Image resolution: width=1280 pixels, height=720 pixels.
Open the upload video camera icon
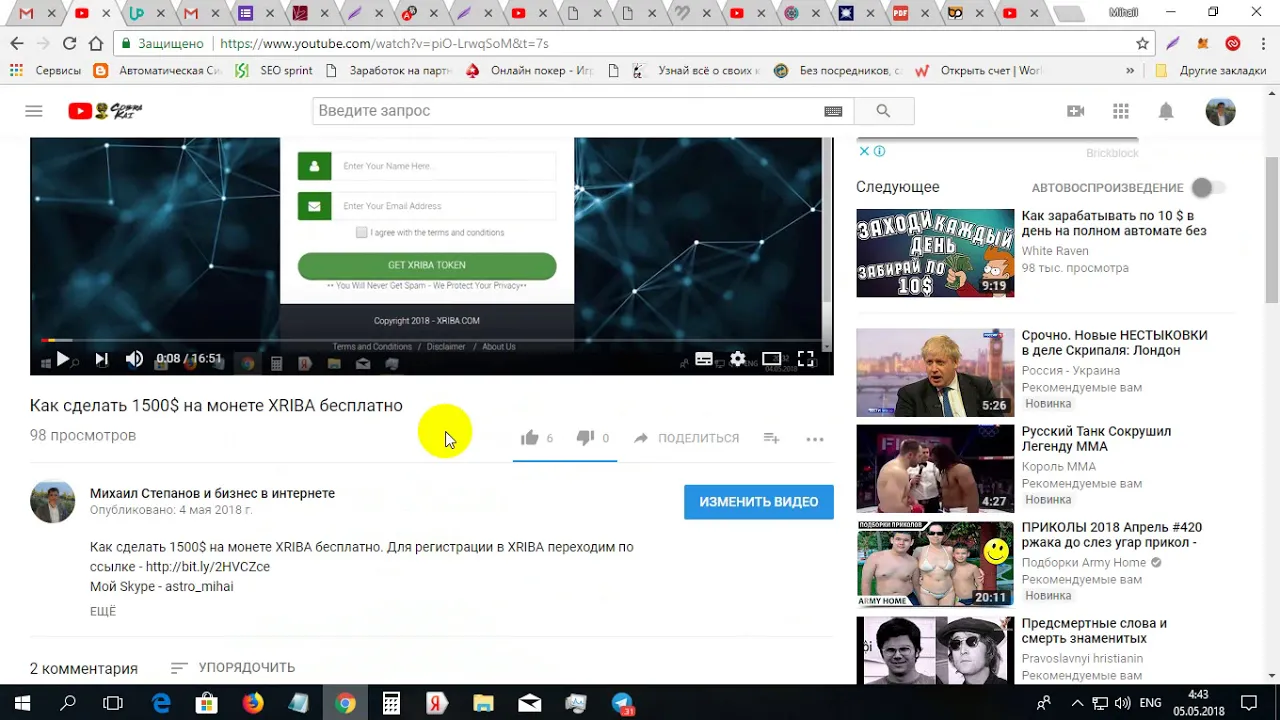[x=1076, y=111]
